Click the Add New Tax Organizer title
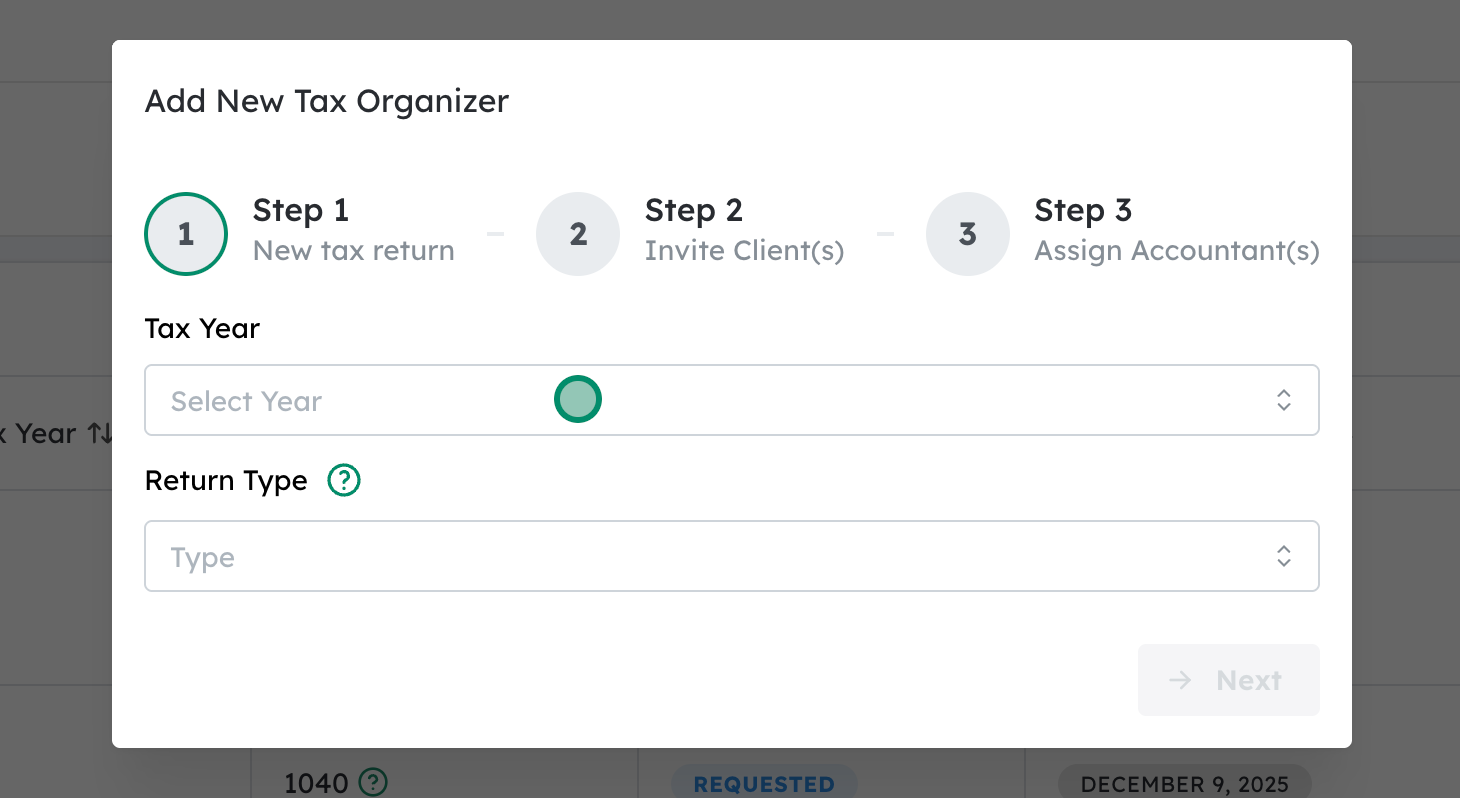Viewport: 1460px width, 798px height. (x=327, y=101)
